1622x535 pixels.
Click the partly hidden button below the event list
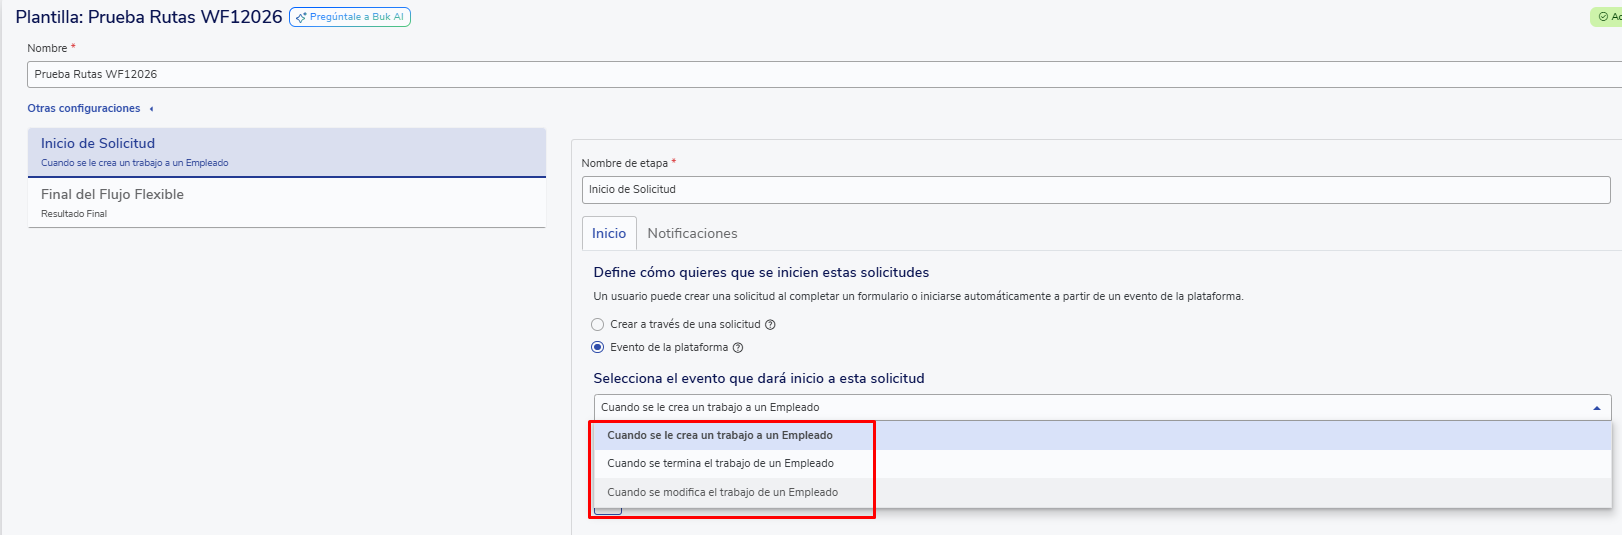[x=608, y=512]
